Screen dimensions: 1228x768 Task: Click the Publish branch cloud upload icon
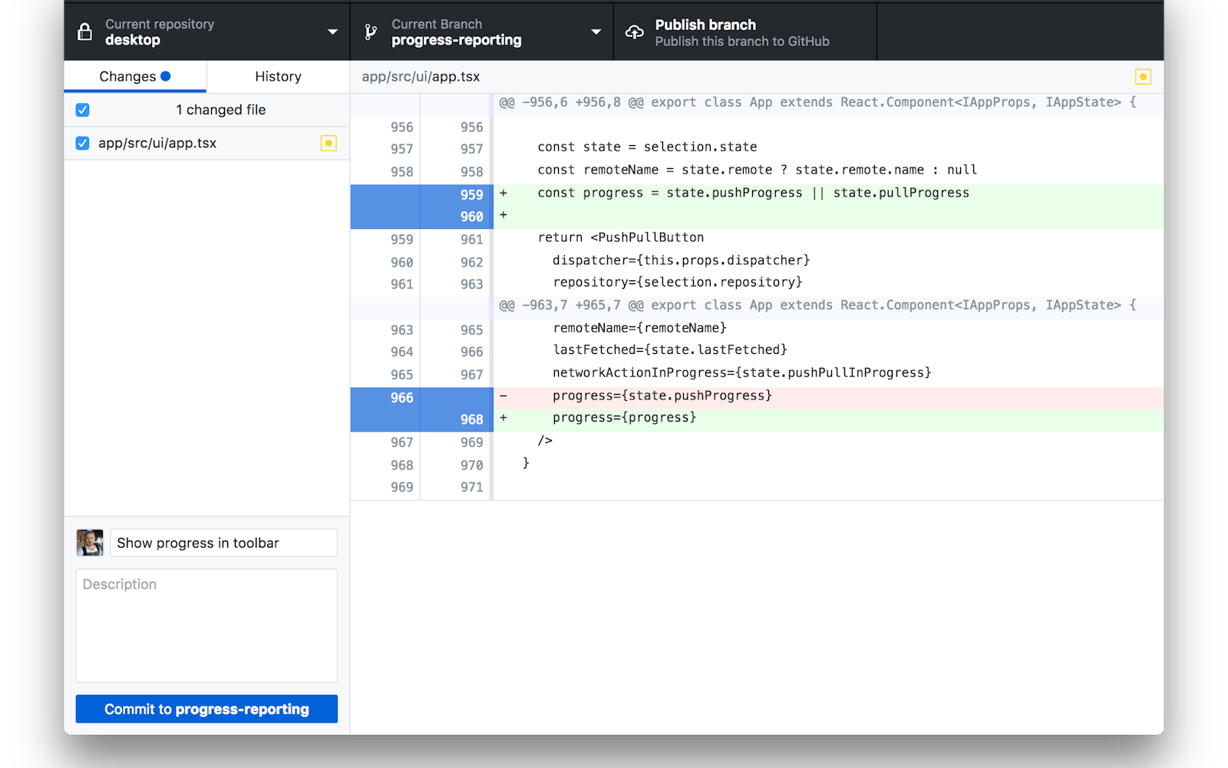(x=634, y=31)
